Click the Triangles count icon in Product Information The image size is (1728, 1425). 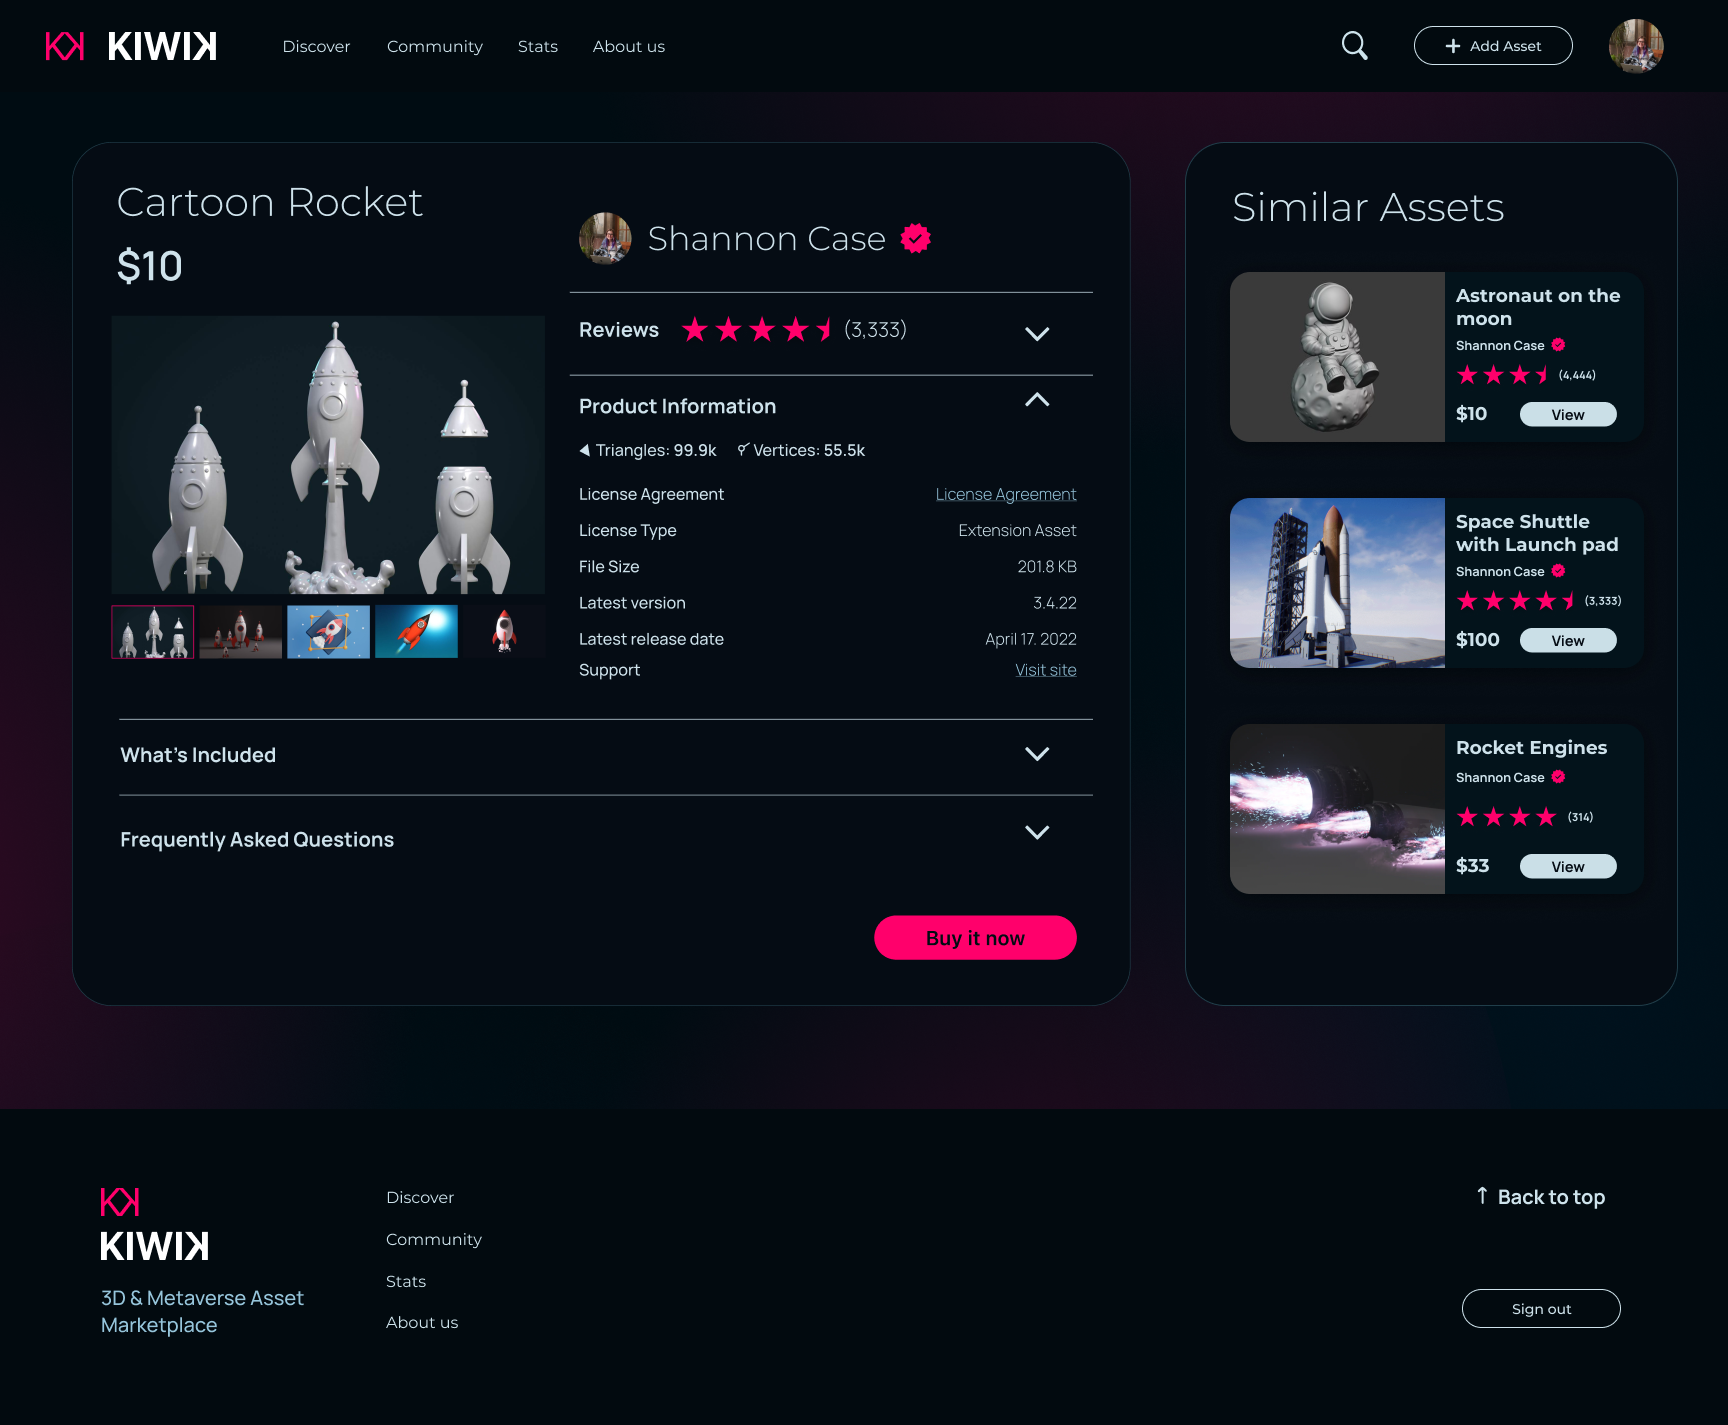585,450
